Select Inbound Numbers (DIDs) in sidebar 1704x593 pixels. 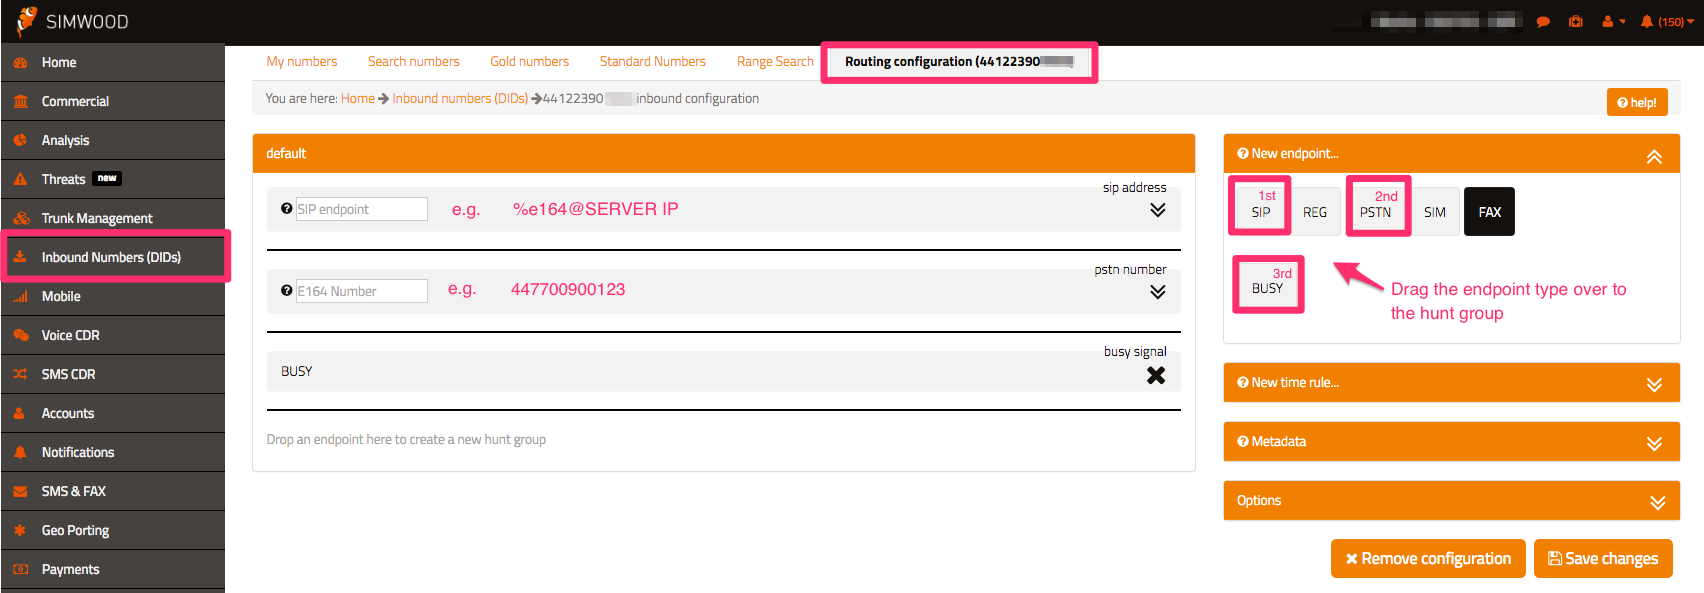click(x=112, y=257)
